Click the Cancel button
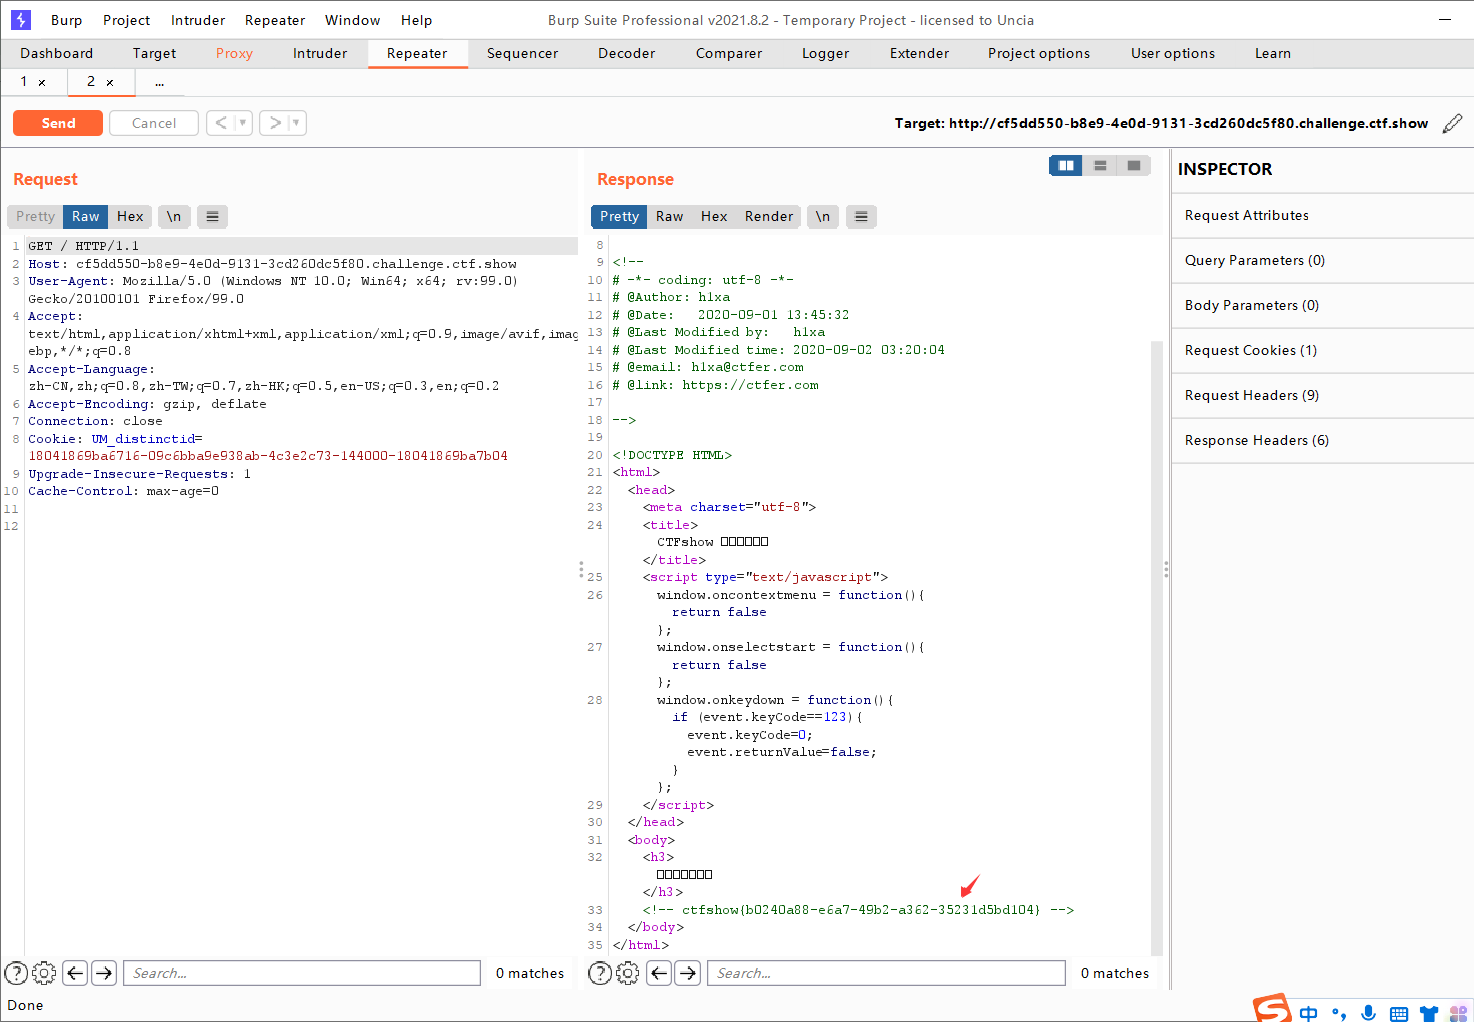This screenshot has width=1474, height=1022. click(154, 123)
